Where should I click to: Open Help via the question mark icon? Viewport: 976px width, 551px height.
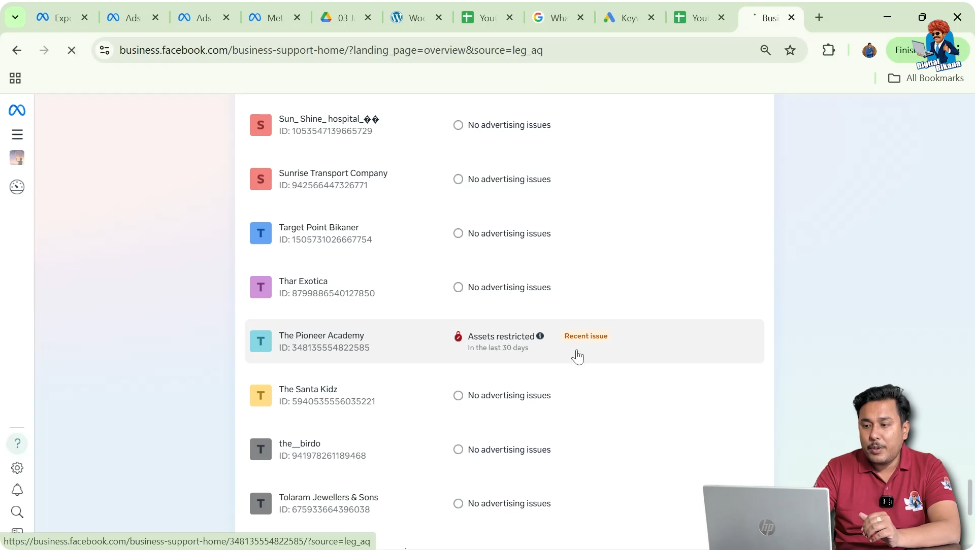(17, 443)
